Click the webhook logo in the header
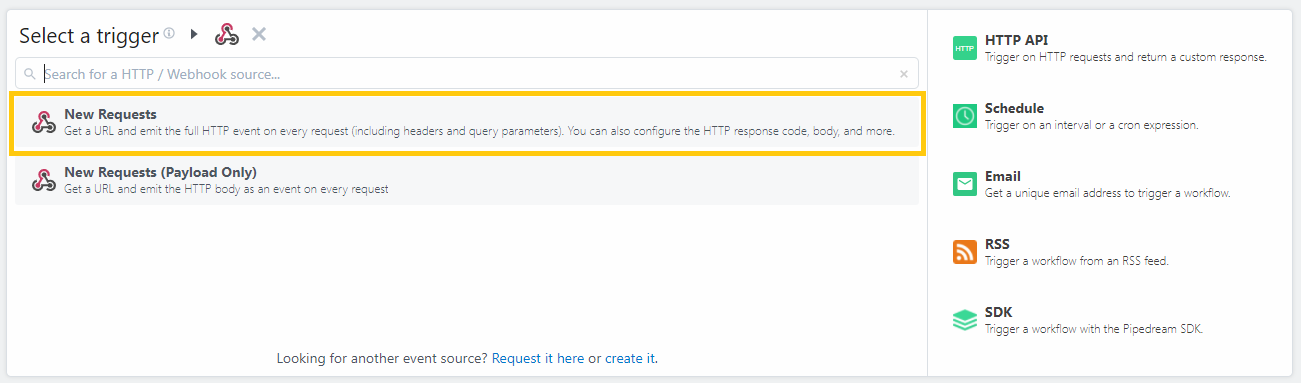The width and height of the screenshot is (1301, 383). (227, 35)
